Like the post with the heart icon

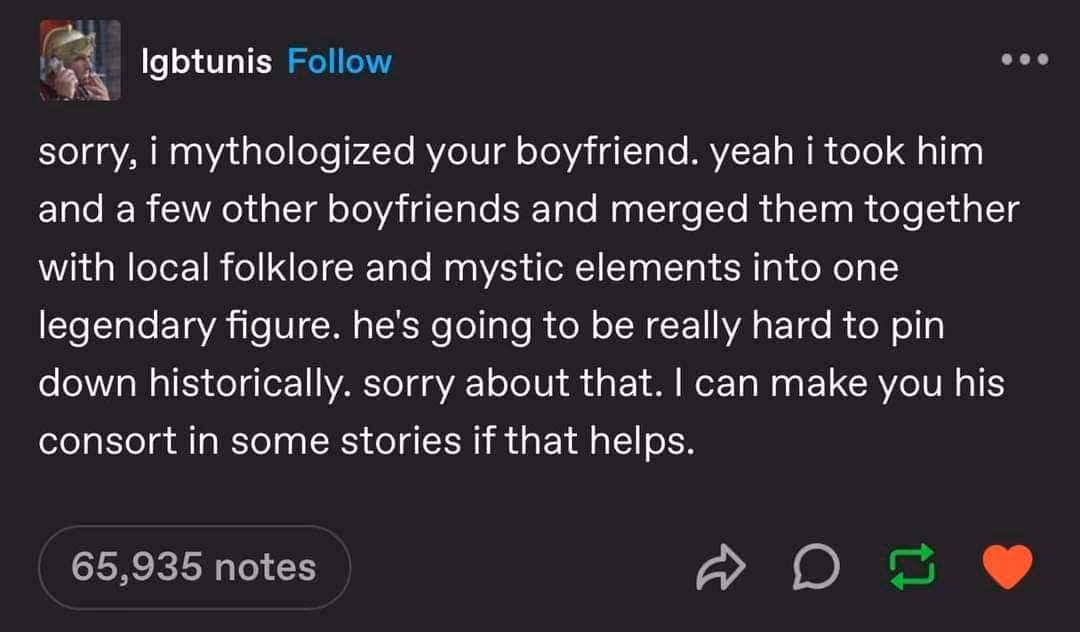[1007, 567]
